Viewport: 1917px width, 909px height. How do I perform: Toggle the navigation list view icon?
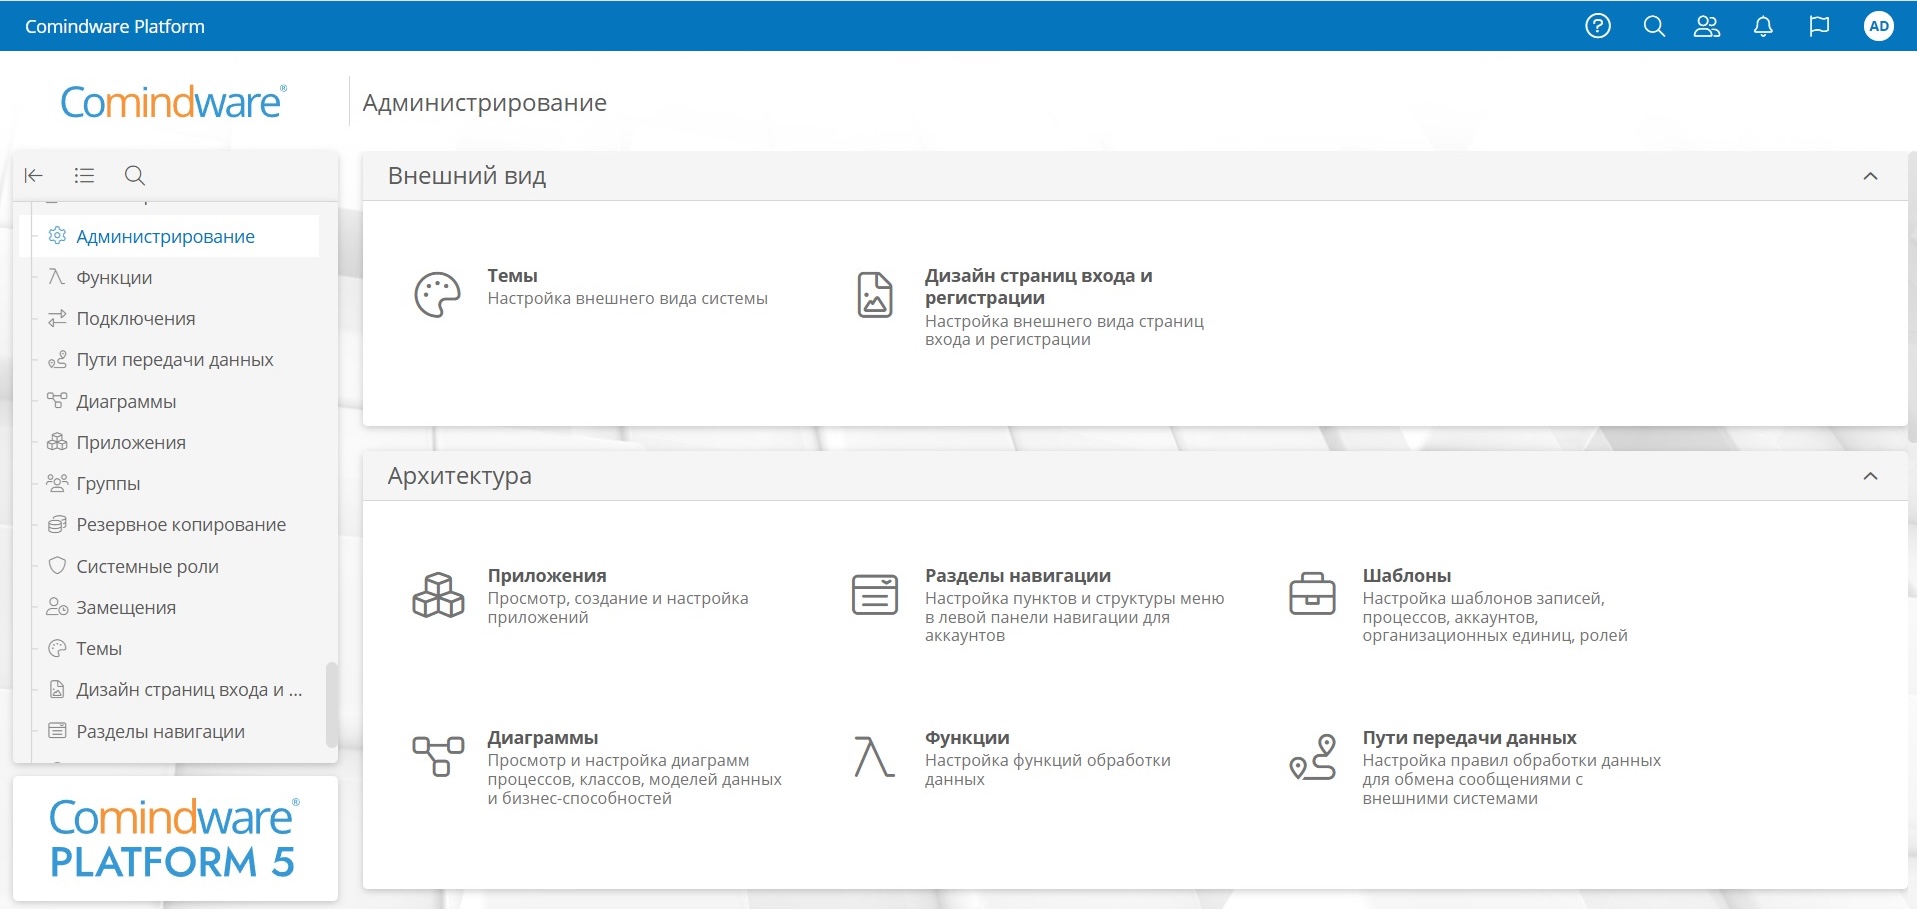point(84,176)
